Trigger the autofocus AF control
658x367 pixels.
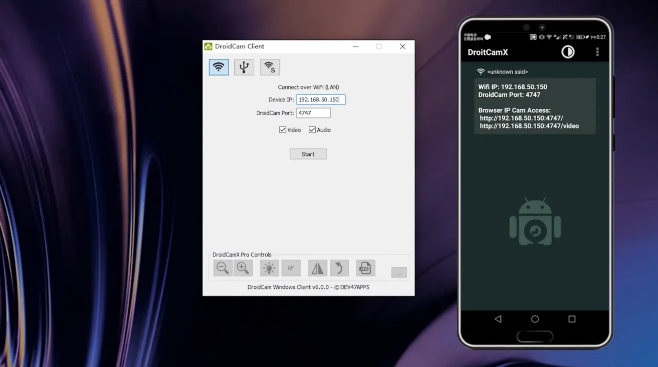coord(291,268)
